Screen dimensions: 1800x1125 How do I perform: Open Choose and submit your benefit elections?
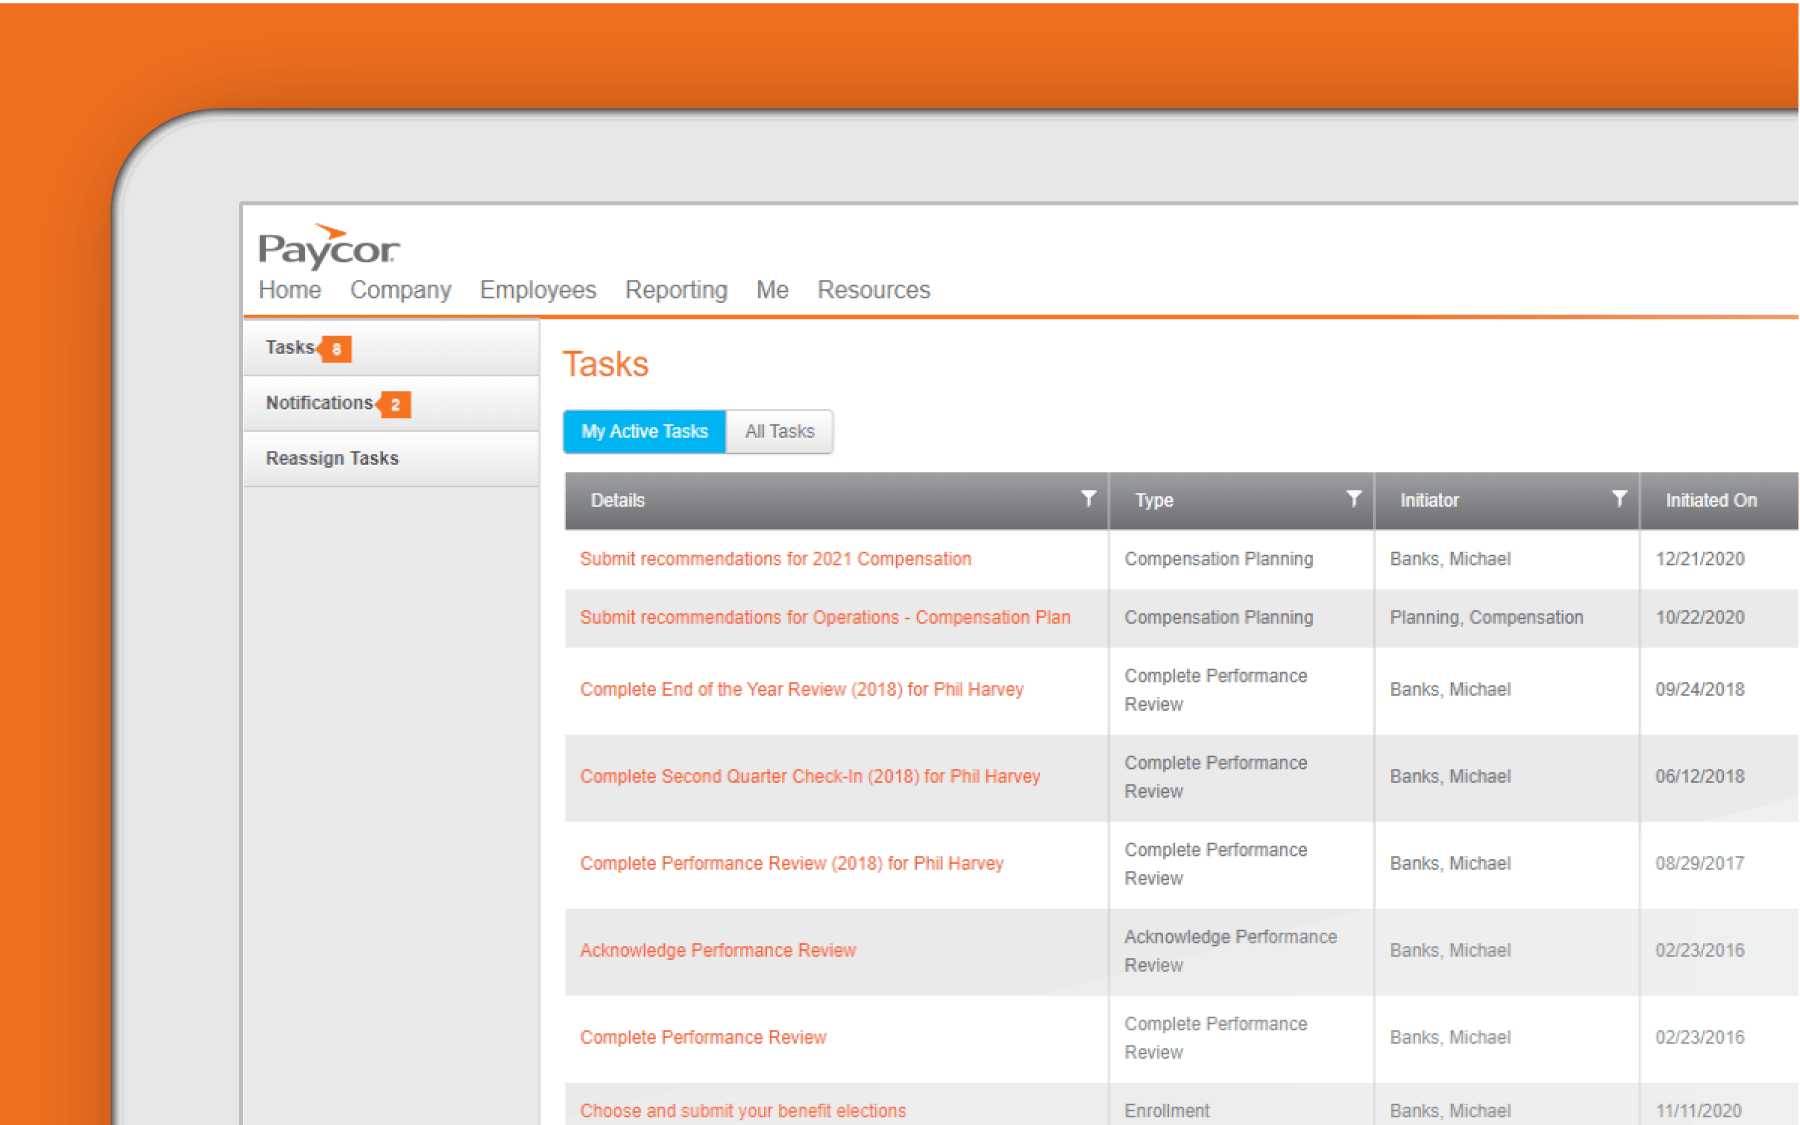click(743, 1110)
